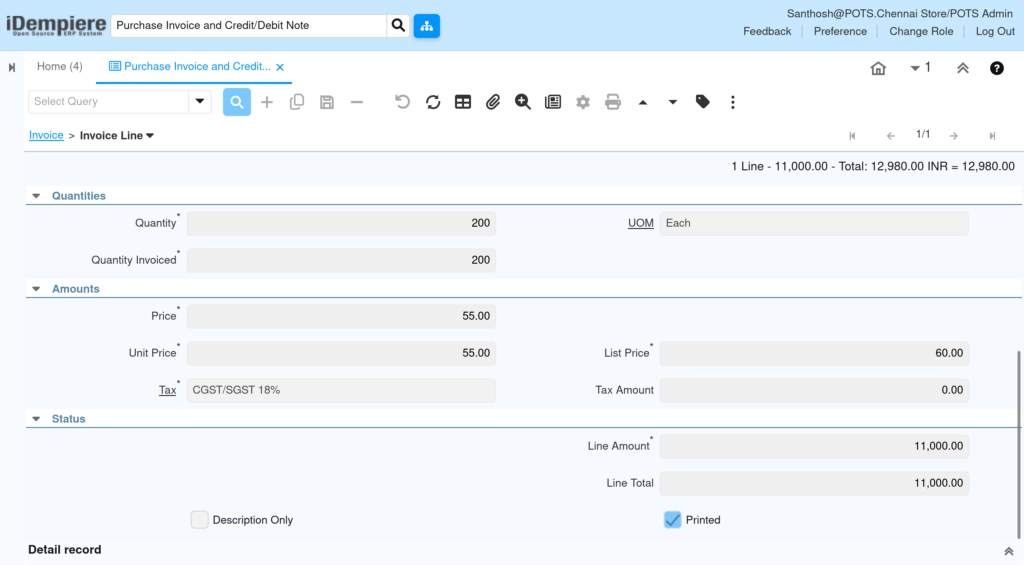
Task: Open attachments with the paperclip icon
Action: pyautogui.click(x=492, y=102)
